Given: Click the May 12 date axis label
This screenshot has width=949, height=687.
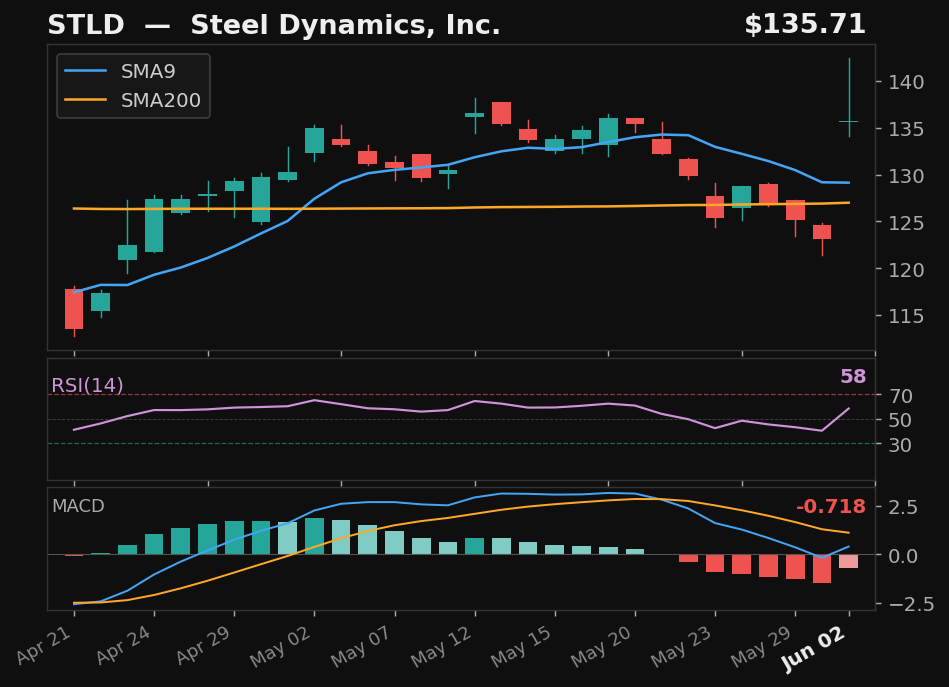Looking at the screenshot, I should (x=441, y=646).
